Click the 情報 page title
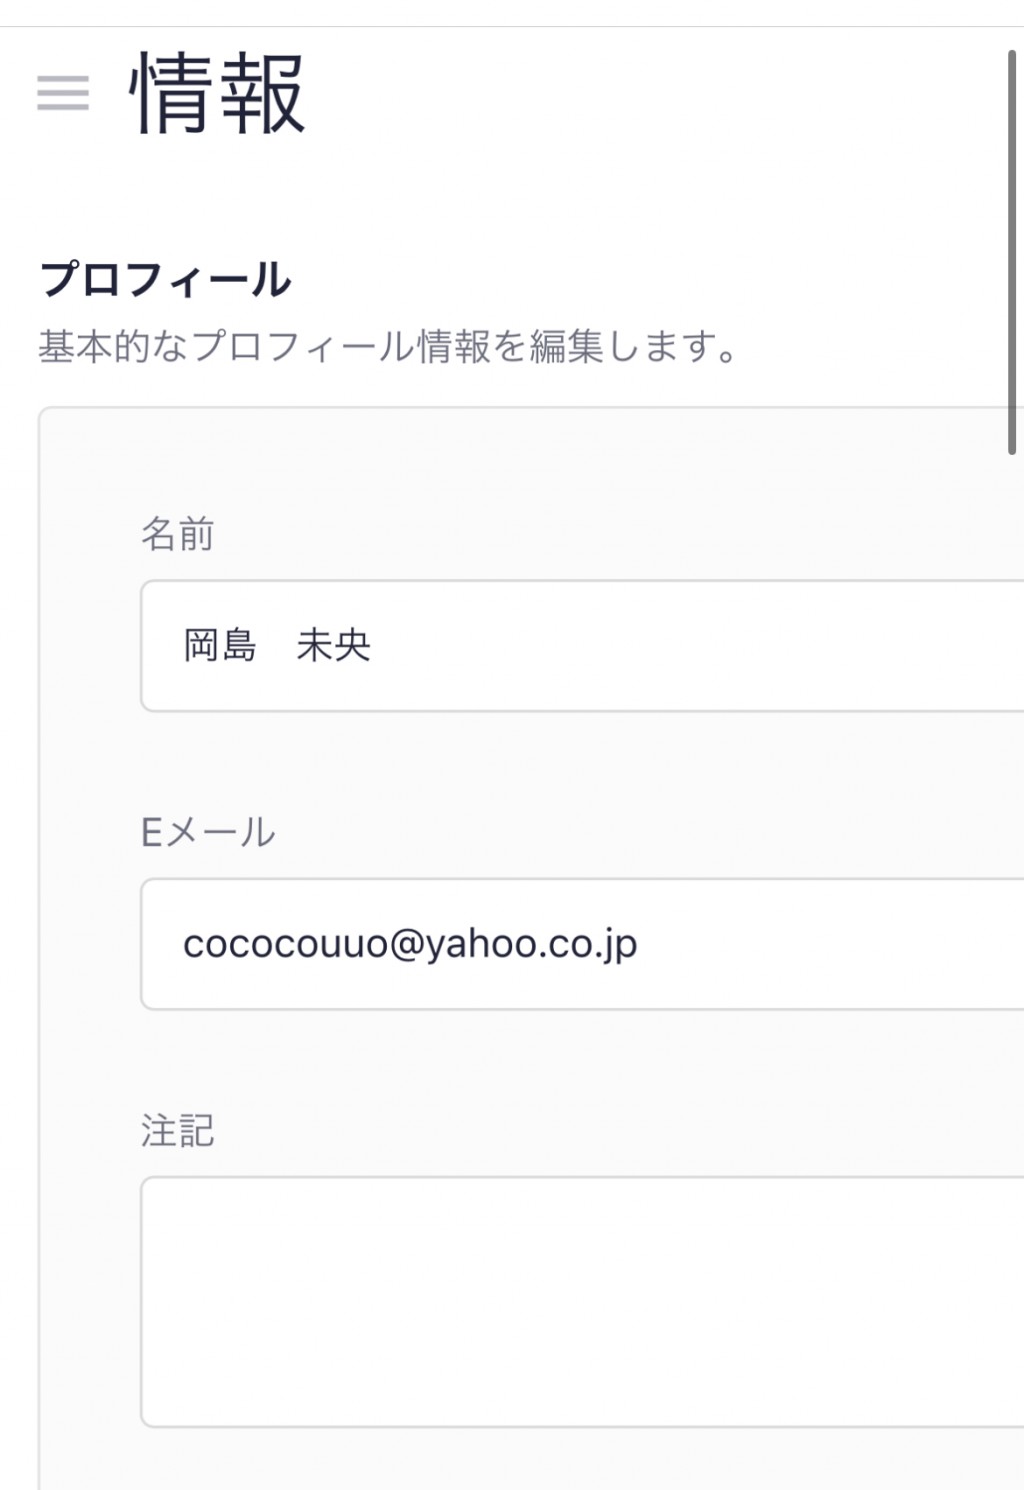Image resolution: width=1024 pixels, height=1490 pixels. pos(217,93)
